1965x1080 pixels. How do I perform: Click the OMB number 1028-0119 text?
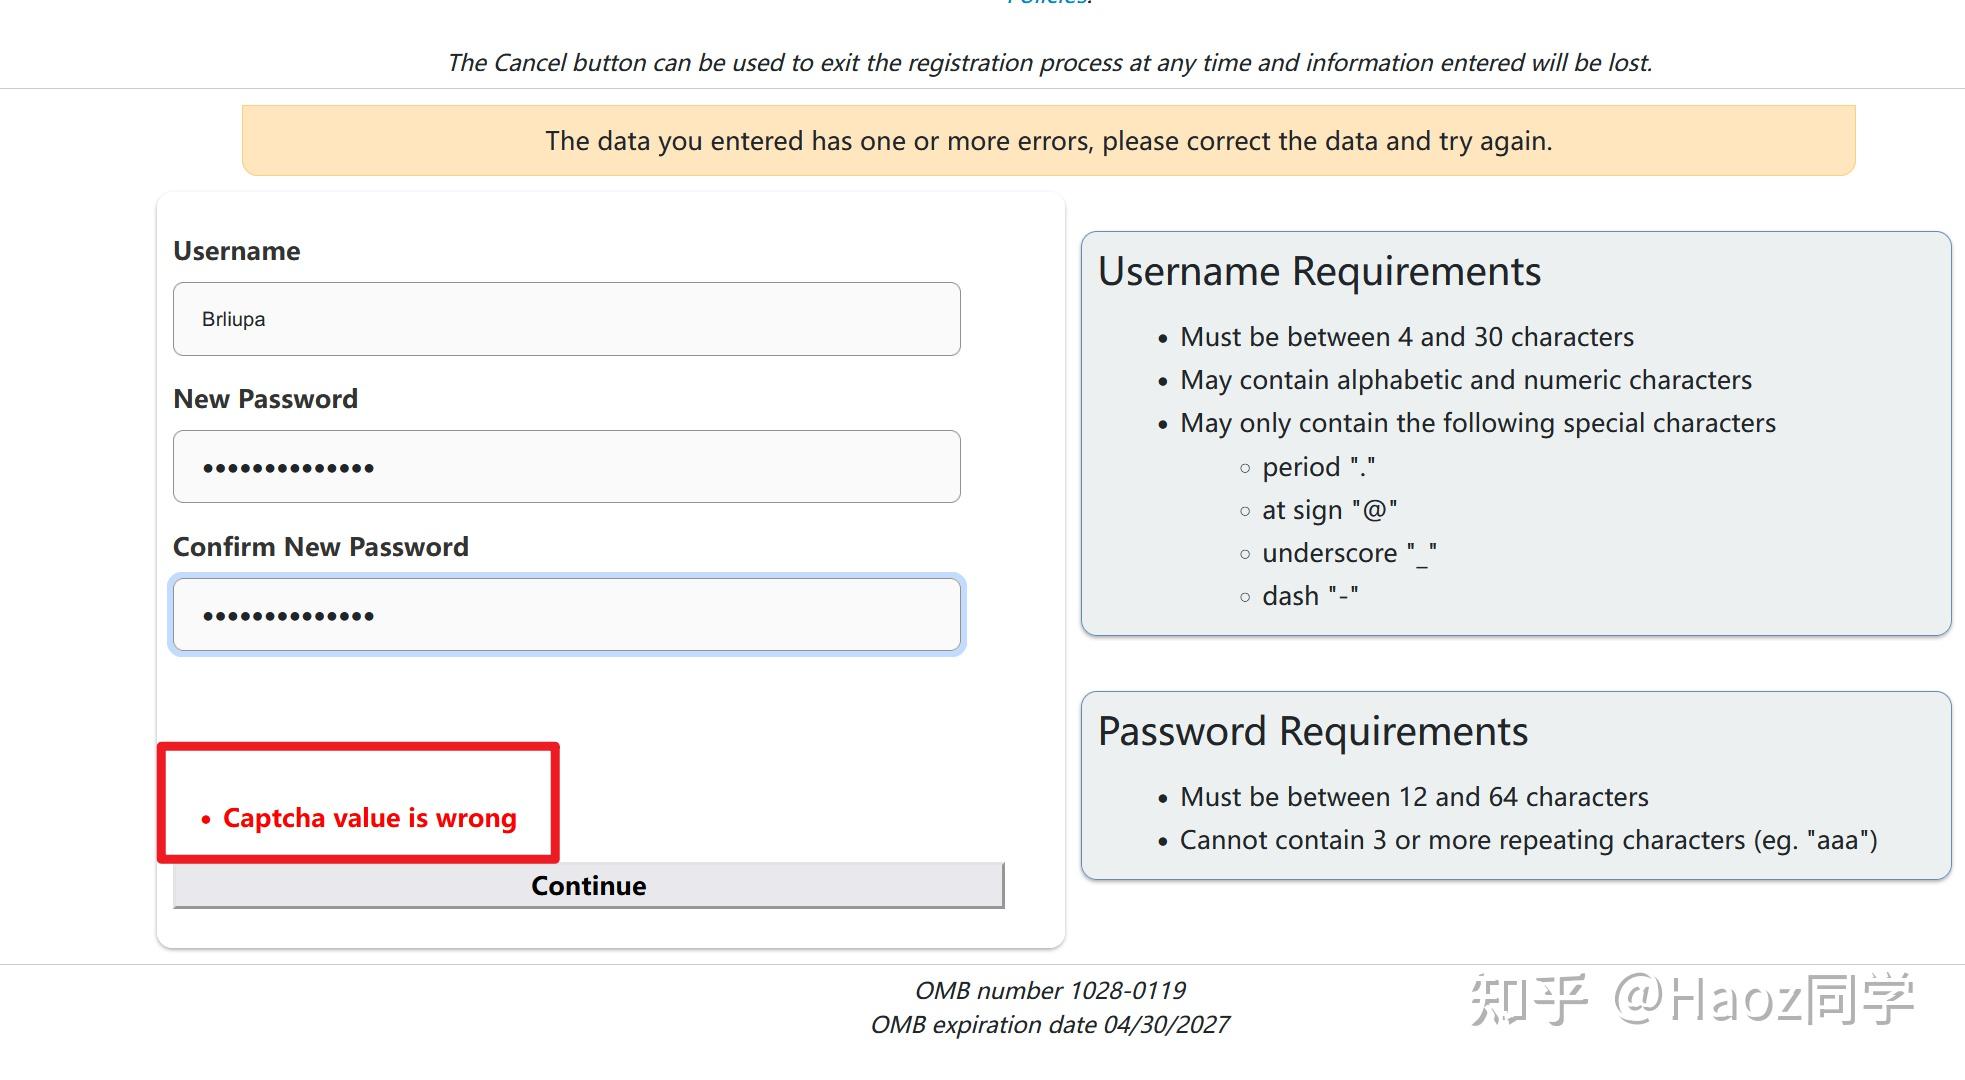pyautogui.click(x=1050, y=990)
